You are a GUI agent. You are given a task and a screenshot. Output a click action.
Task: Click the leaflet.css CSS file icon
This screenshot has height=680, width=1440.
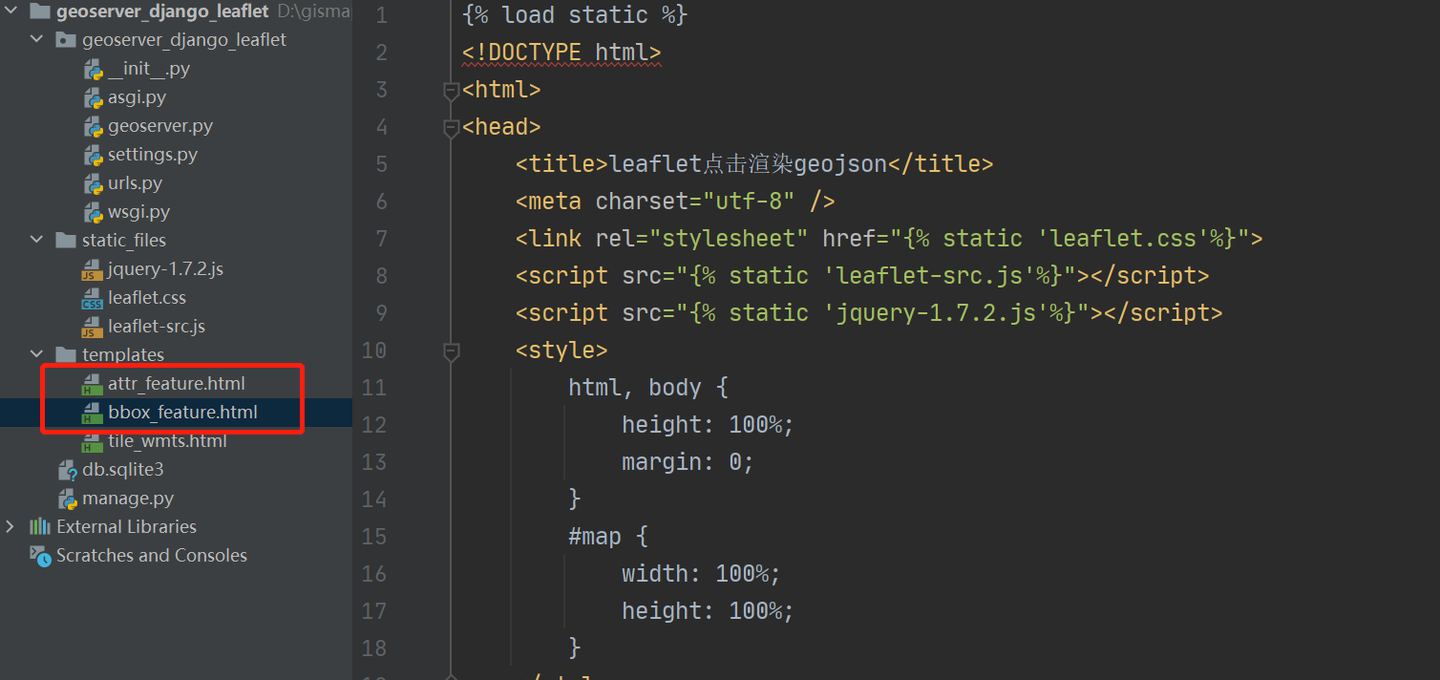click(x=91, y=297)
